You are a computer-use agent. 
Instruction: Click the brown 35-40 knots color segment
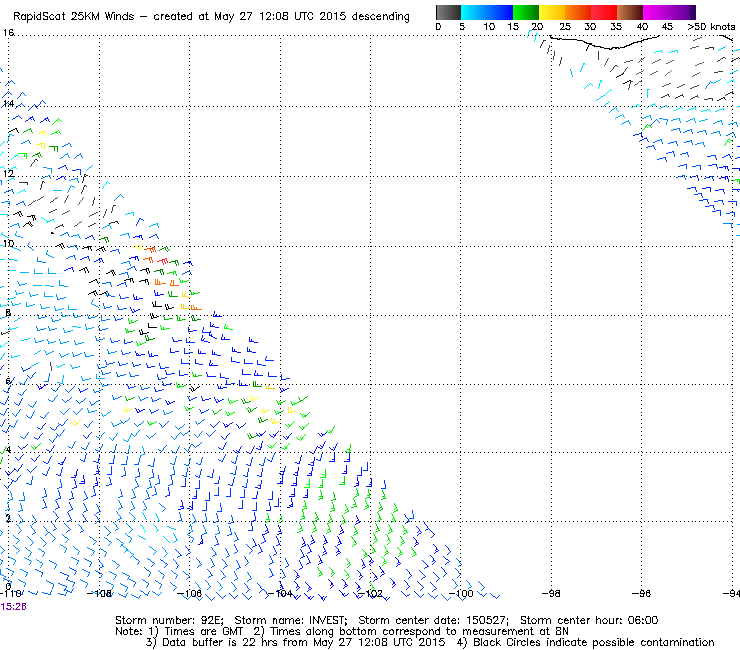point(630,12)
